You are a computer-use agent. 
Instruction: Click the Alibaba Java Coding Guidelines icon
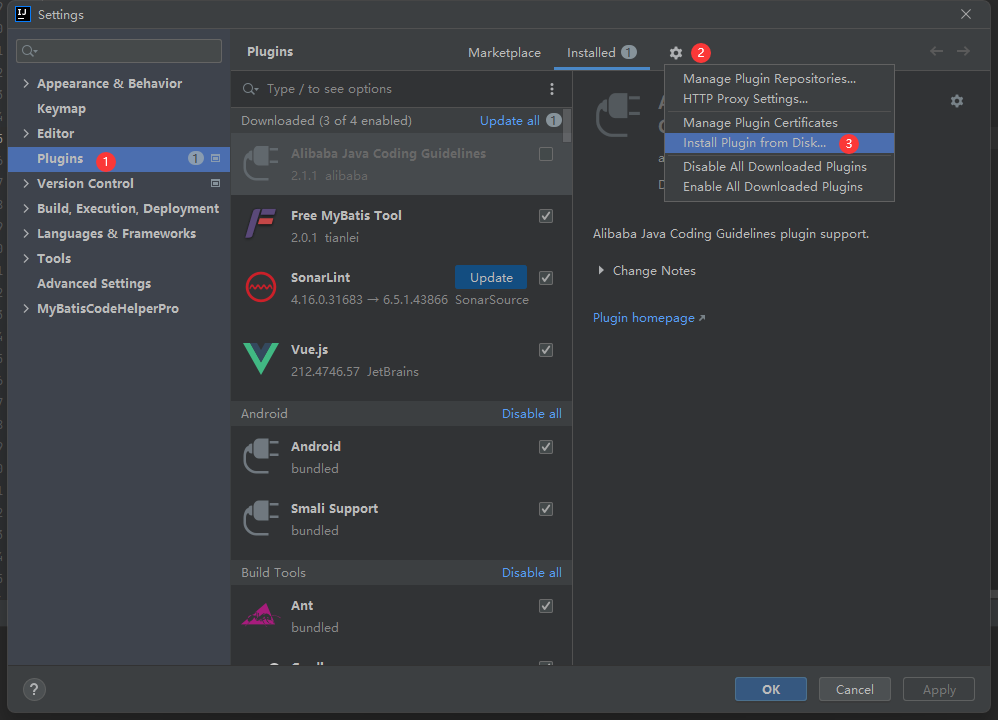(x=261, y=163)
